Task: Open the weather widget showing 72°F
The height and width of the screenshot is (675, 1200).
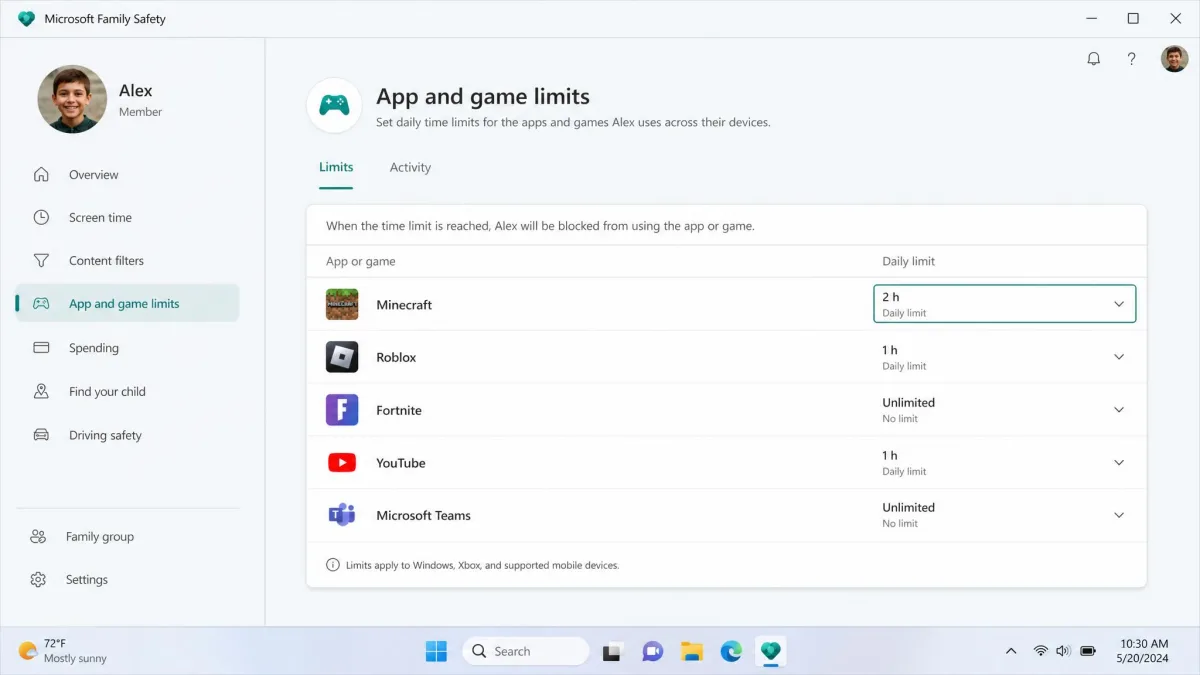Action: click(63, 651)
